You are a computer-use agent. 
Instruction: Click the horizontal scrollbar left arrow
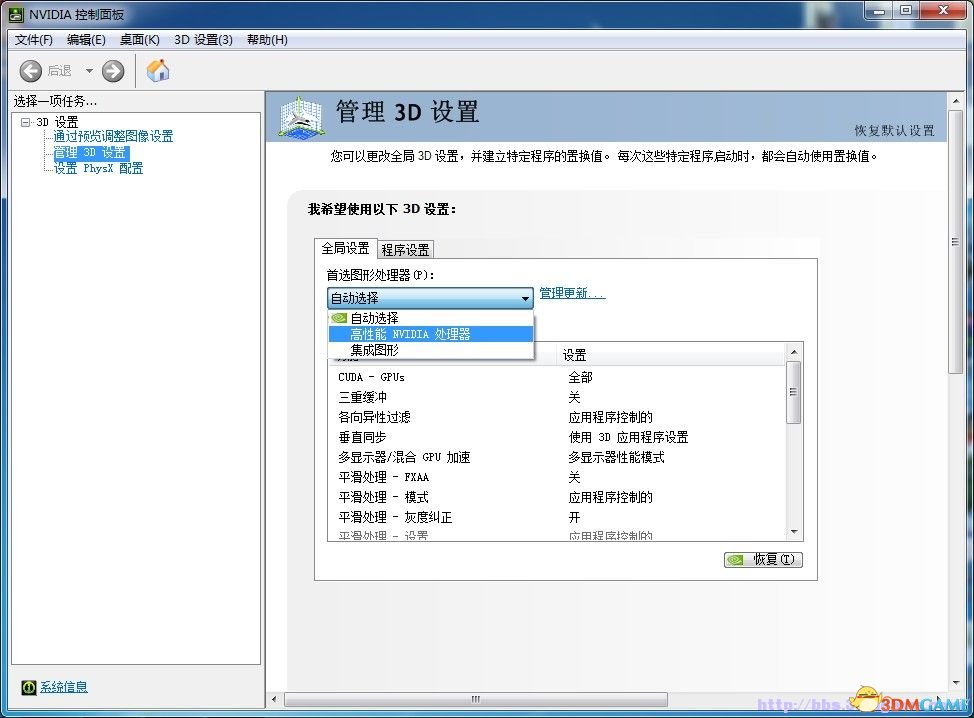click(x=274, y=699)
